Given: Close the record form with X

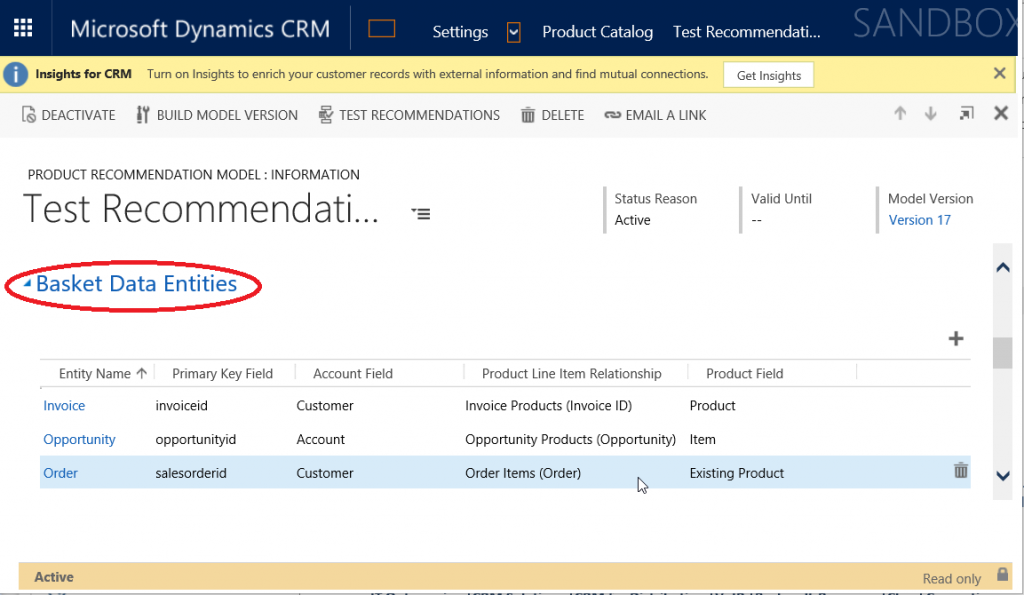Looking at the screenshot, I should click(x=1000, y=113).
